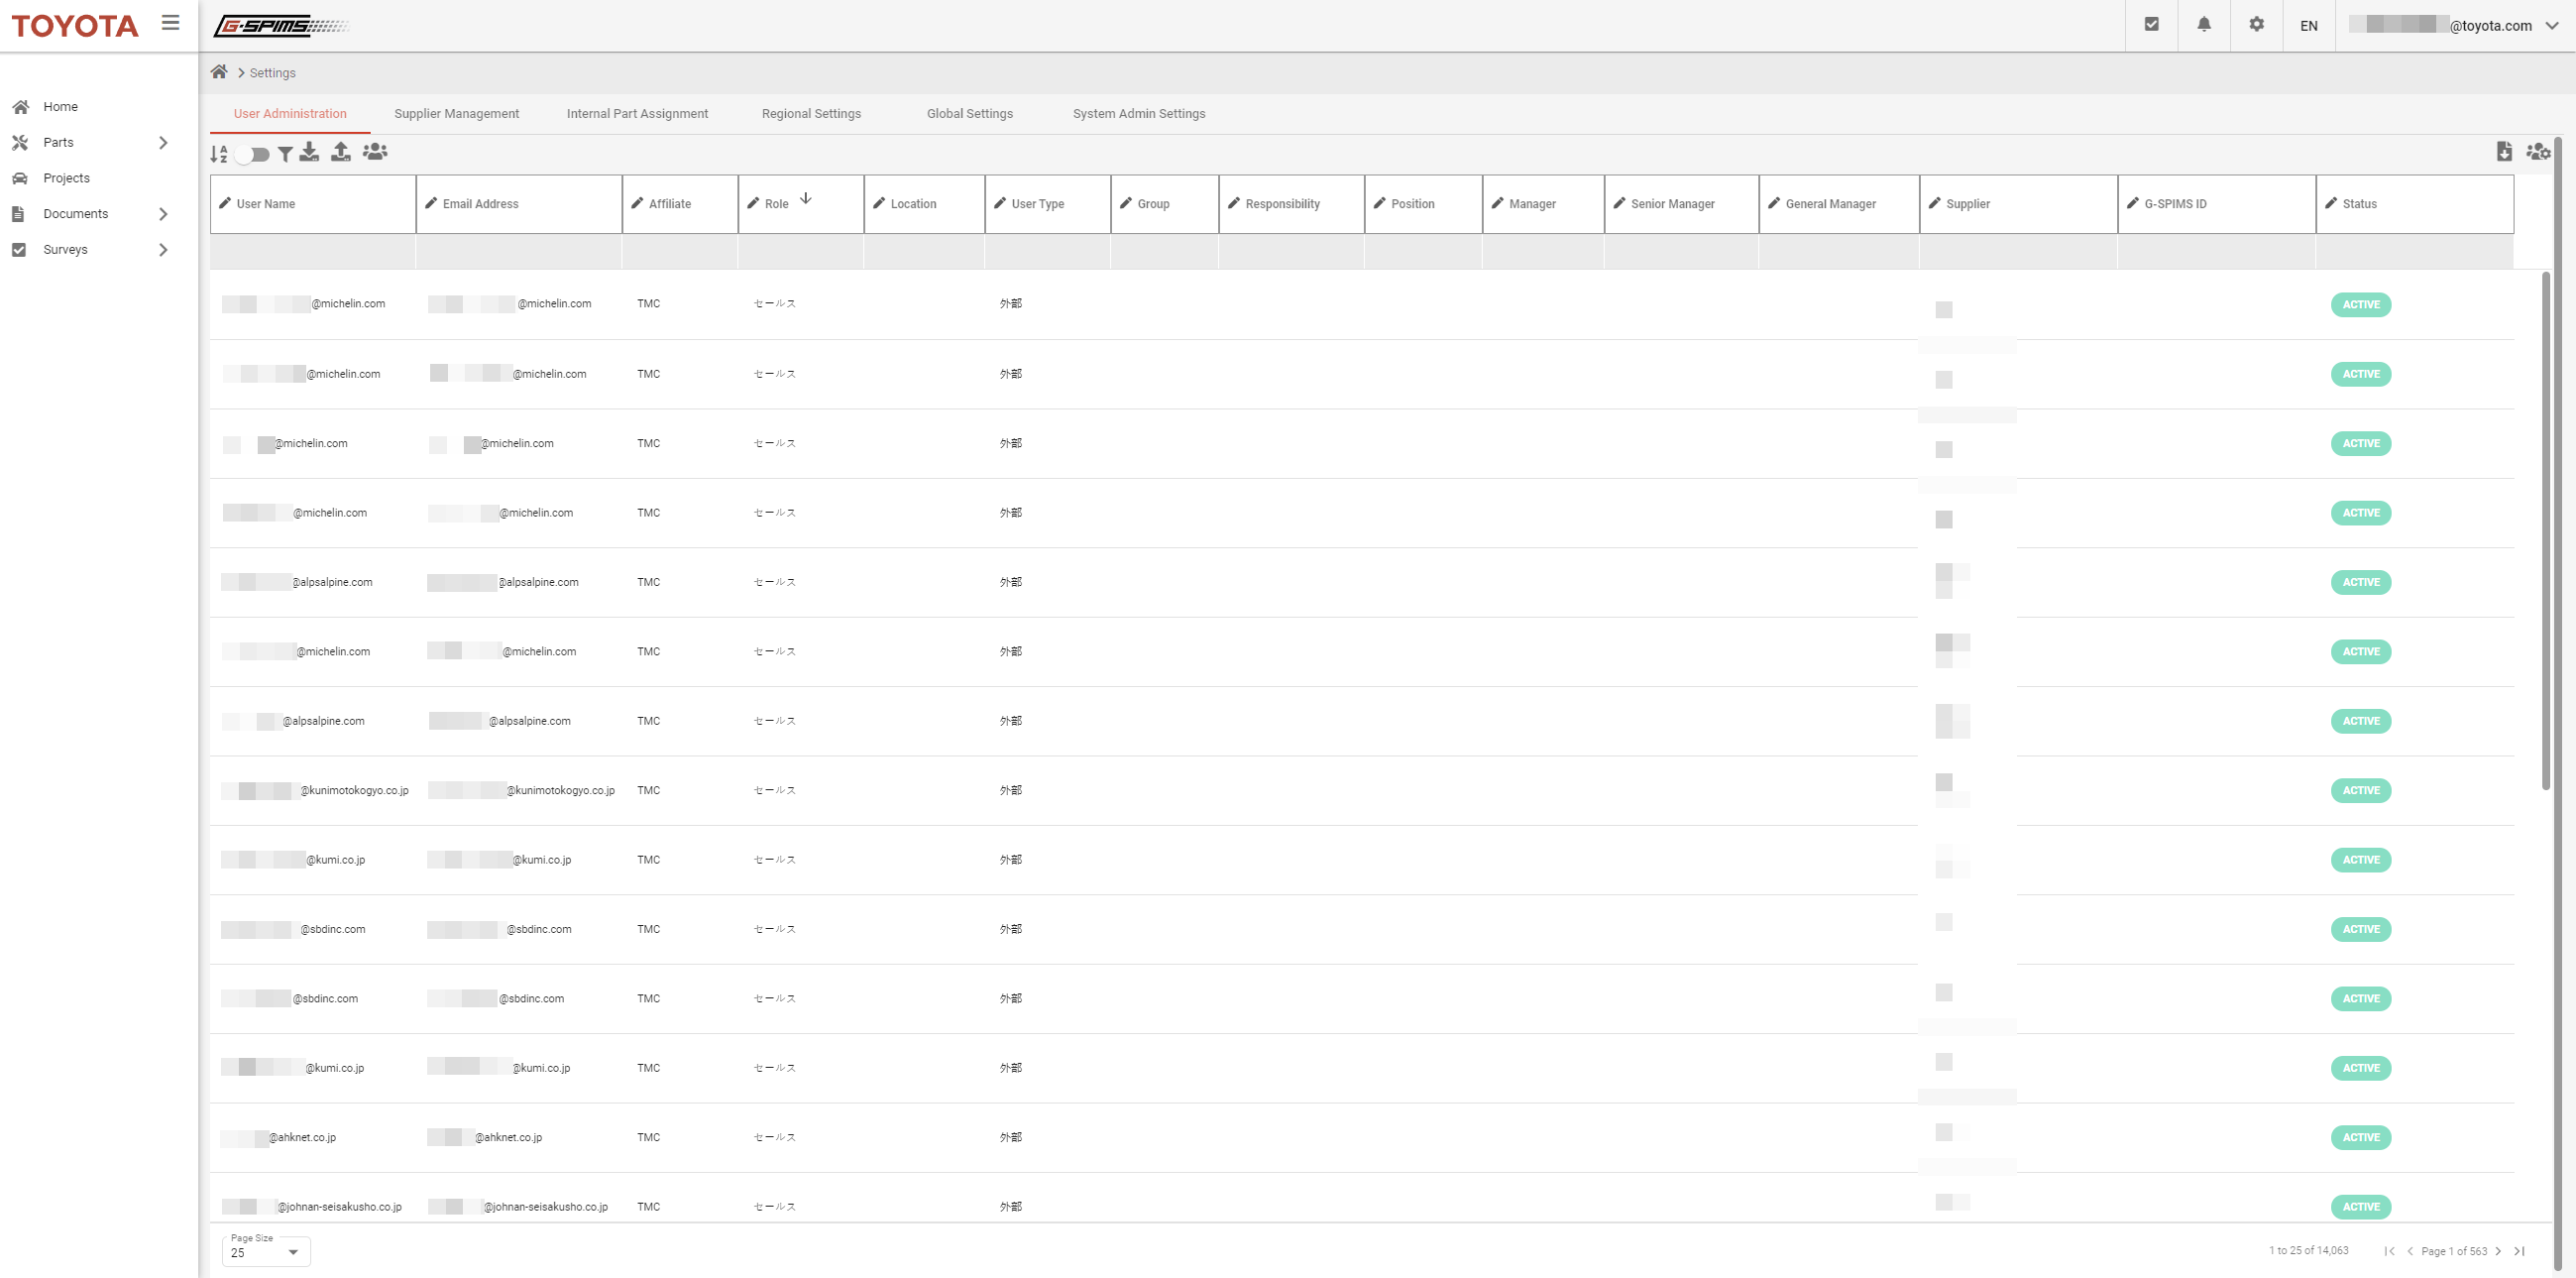This screenshot has width=2576, height=1278.
Task: Expand the Parts sidebar menu
Action: pos(163,143)
